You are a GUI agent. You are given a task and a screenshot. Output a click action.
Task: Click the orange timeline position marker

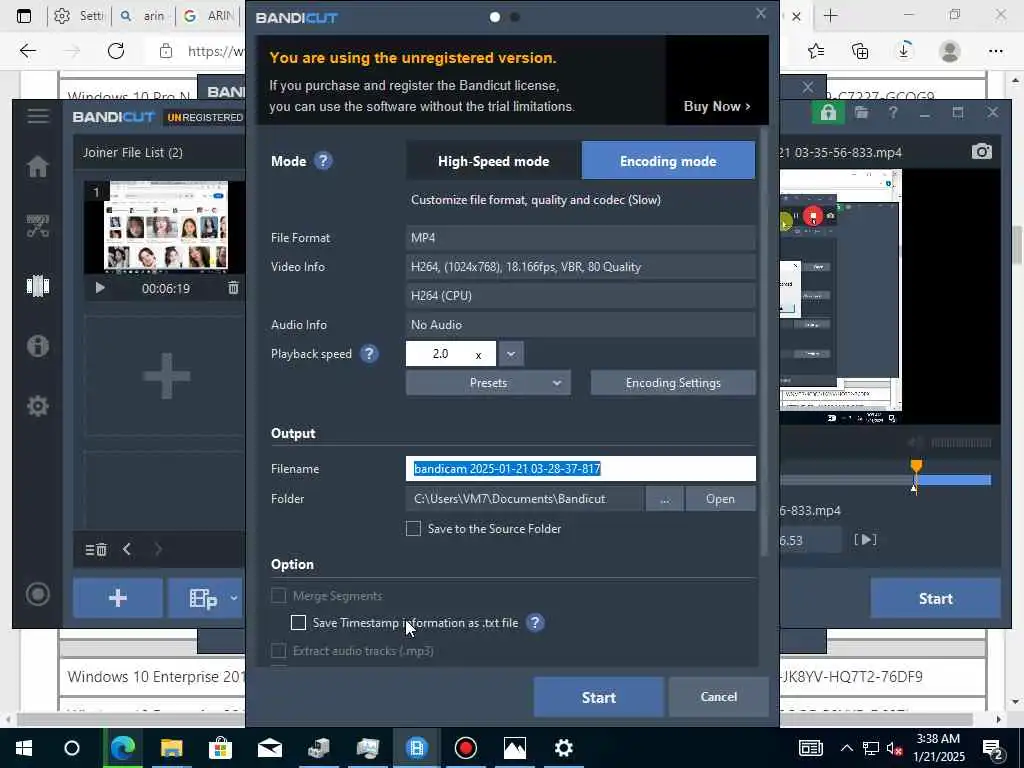coord(916,466)
